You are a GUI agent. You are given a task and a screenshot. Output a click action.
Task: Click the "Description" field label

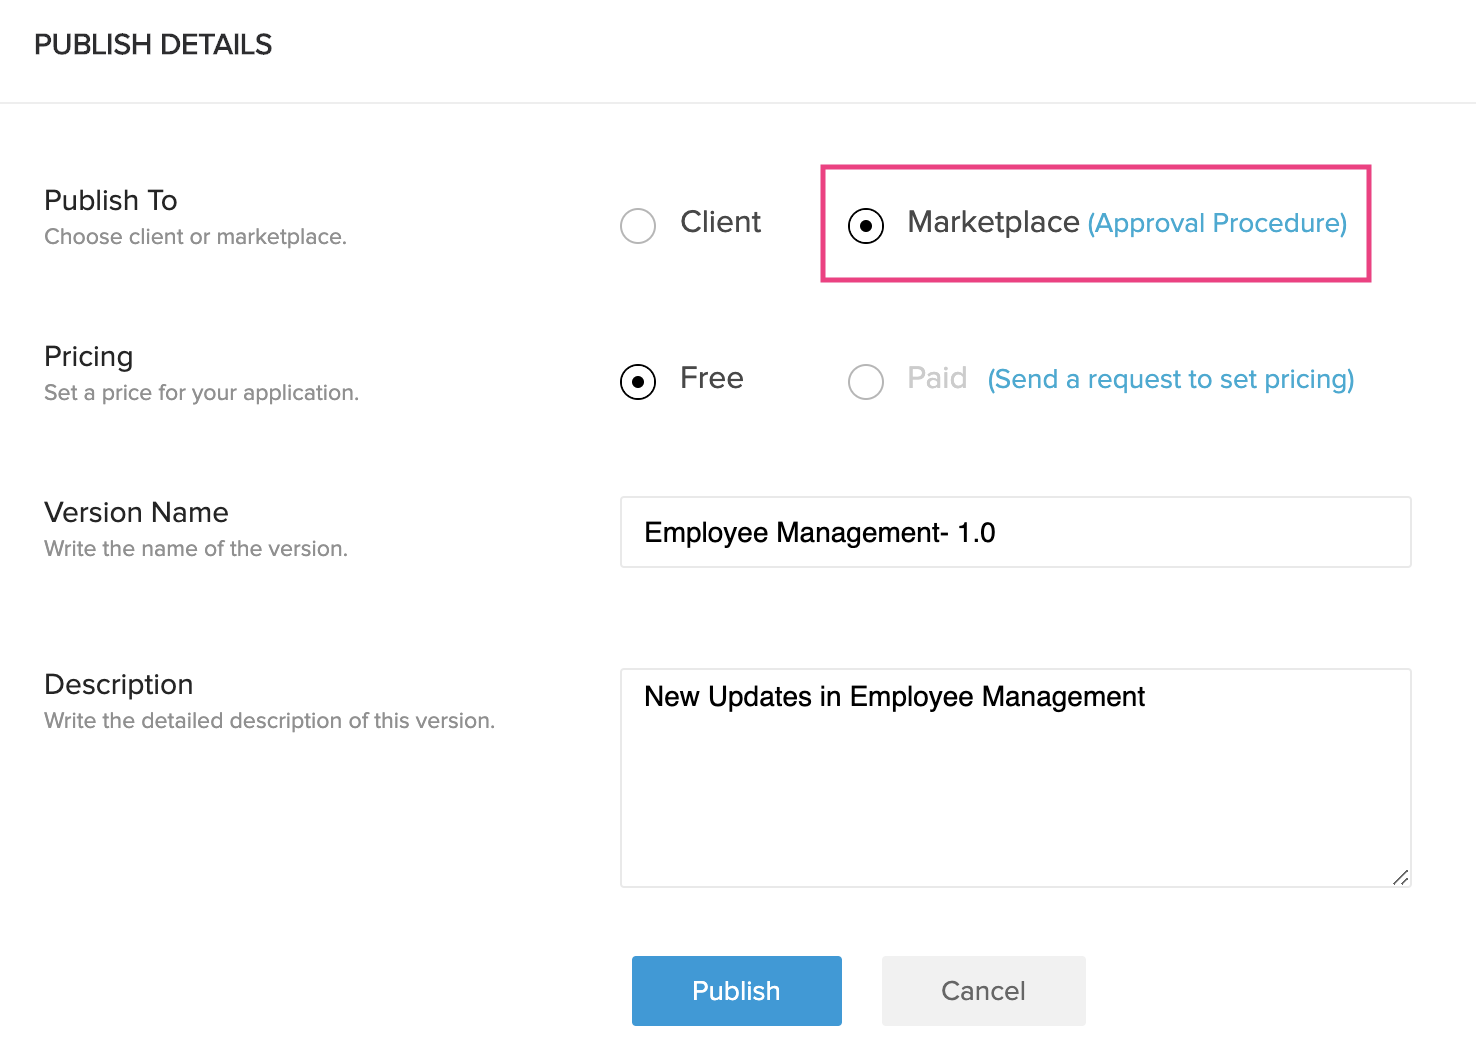pos(119,685)
